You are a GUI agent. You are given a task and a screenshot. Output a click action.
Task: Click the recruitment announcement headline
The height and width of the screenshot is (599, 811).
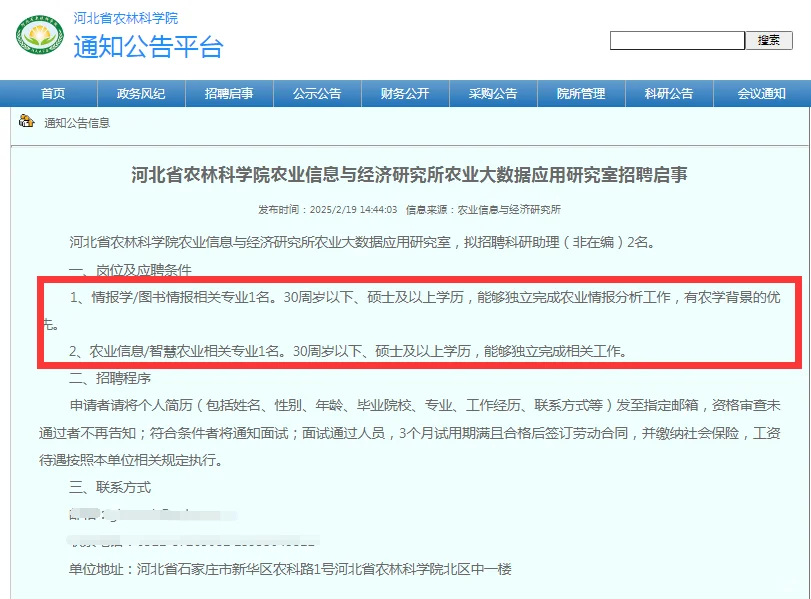click(x=409, y=175)
